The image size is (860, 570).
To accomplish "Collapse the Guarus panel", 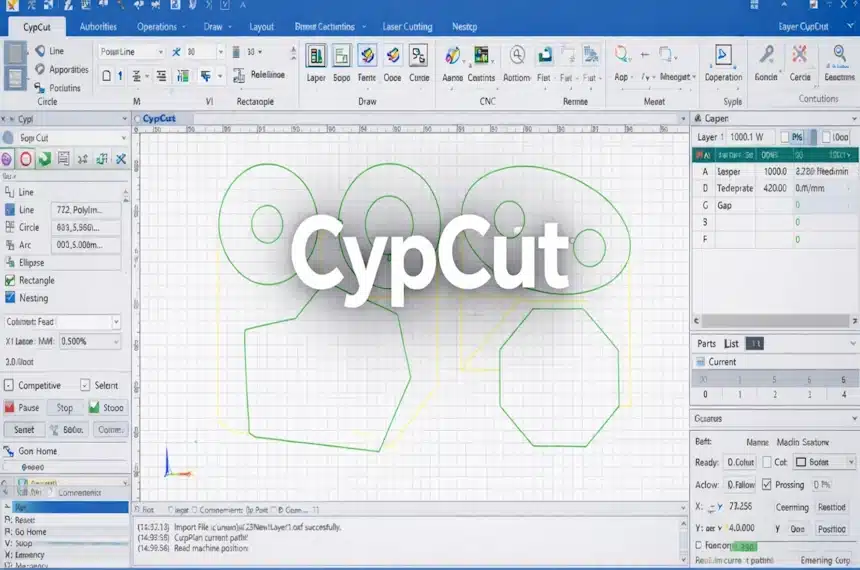I will (x=854, y=419).
